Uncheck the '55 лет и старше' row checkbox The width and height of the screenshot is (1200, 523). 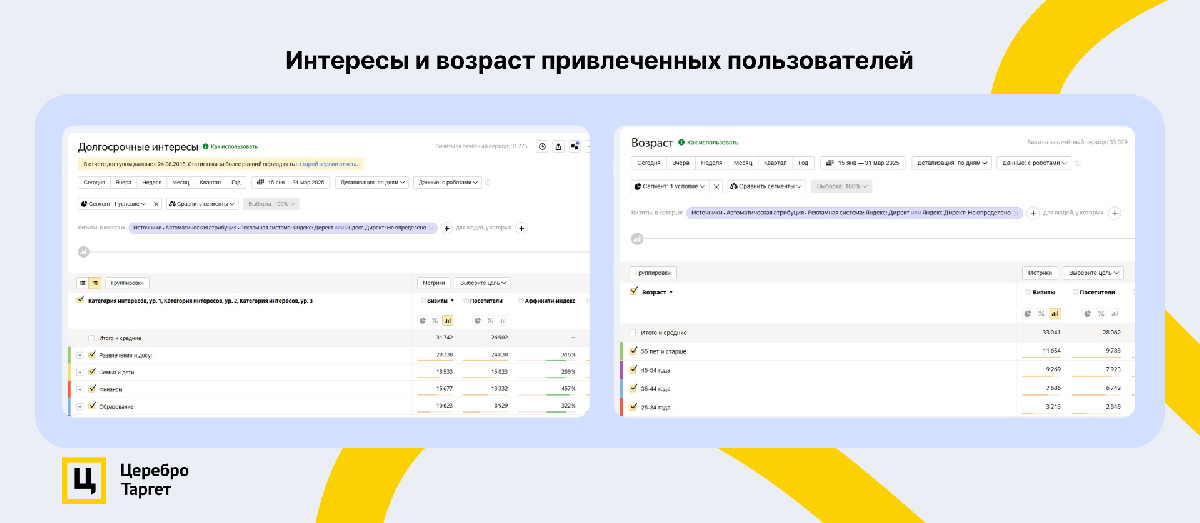click(633, 351)
